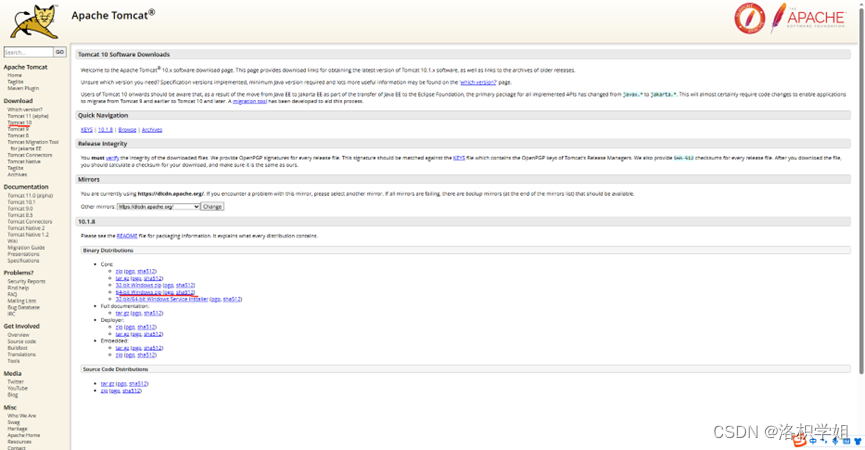Jump to 10.1.8 quick navigation link

click(105, 130)
